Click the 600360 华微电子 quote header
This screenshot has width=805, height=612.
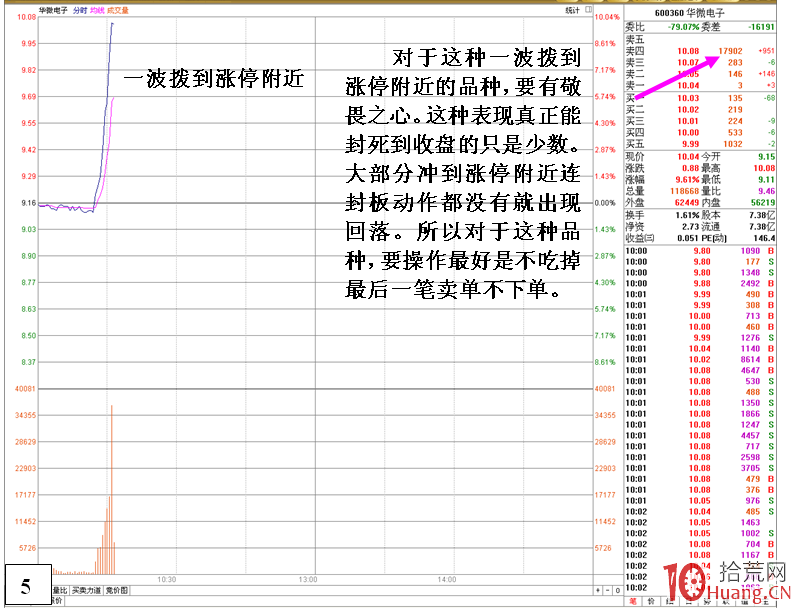(x=689, y=12)
